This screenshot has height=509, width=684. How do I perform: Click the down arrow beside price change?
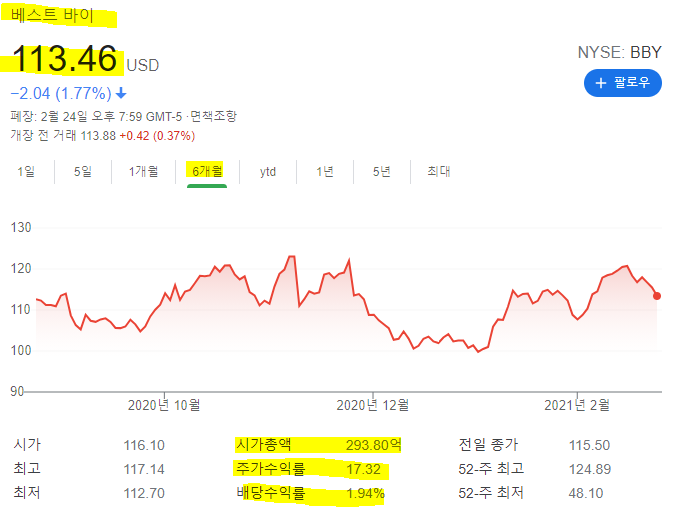click(121, 93)
